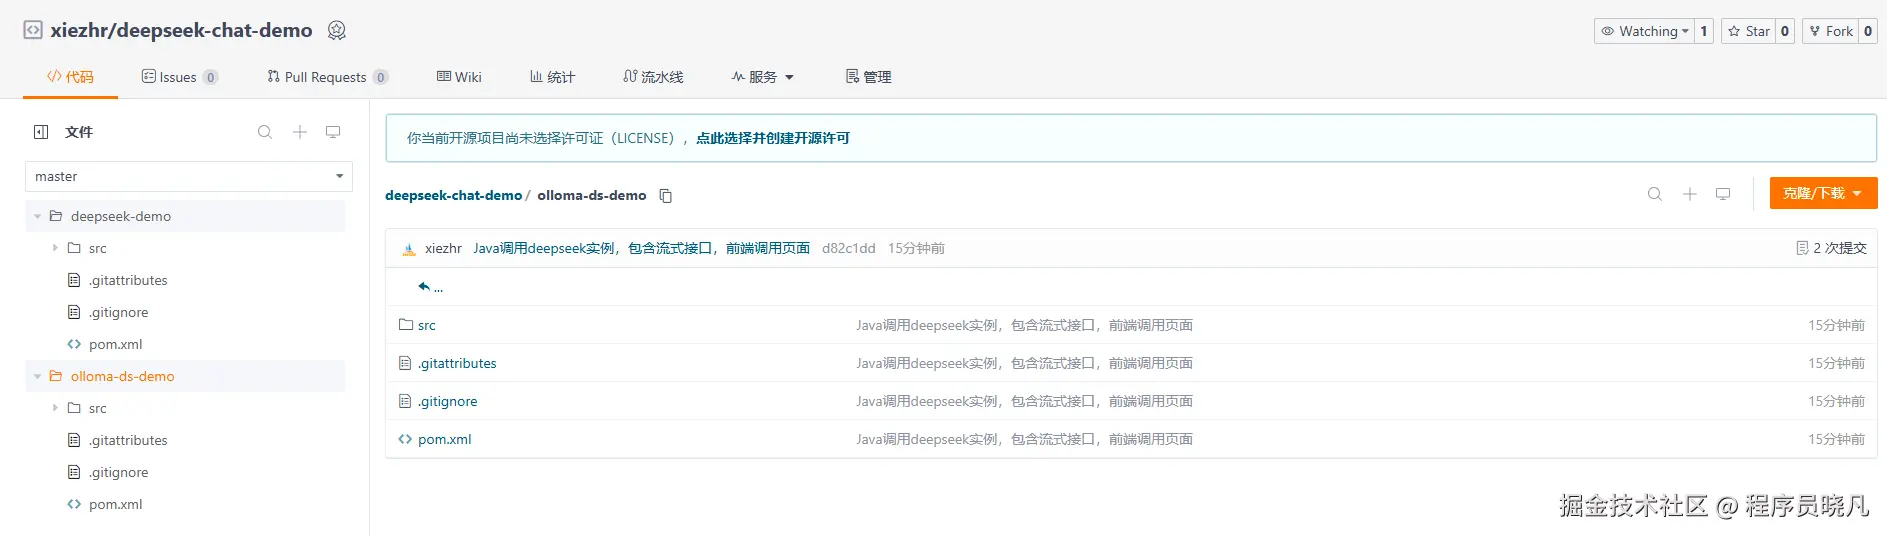
Task: Click pom.xml code icon in file list
Action: [405, 439]
